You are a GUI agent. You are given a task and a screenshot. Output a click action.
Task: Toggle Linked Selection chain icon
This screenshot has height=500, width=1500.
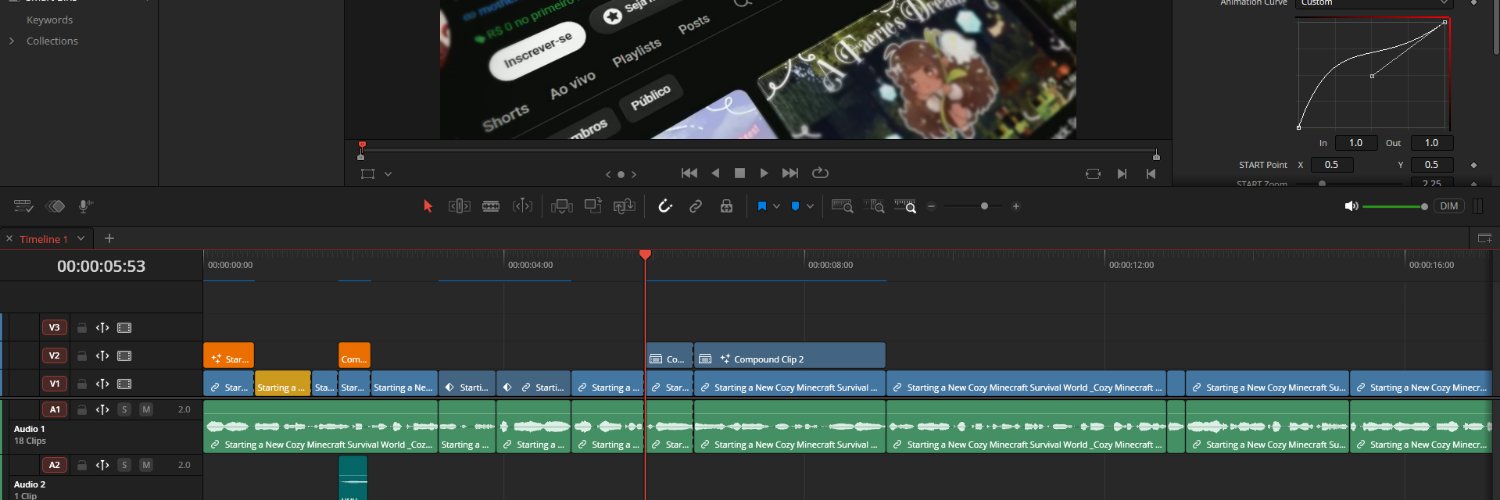click(x=696, y=206)
